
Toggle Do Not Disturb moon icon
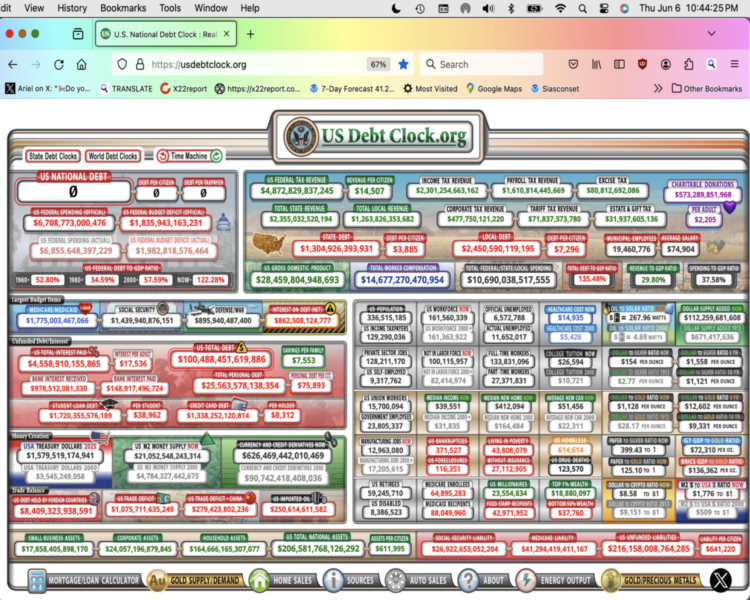coord(396,8)
